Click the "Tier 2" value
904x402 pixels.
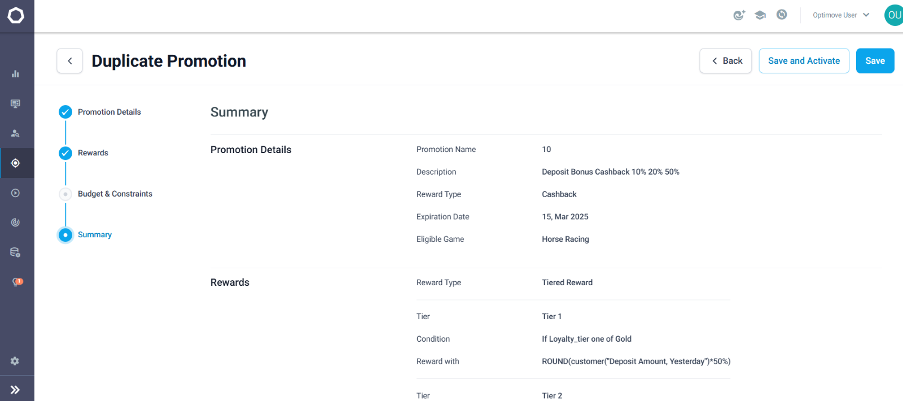click(552, 396)
